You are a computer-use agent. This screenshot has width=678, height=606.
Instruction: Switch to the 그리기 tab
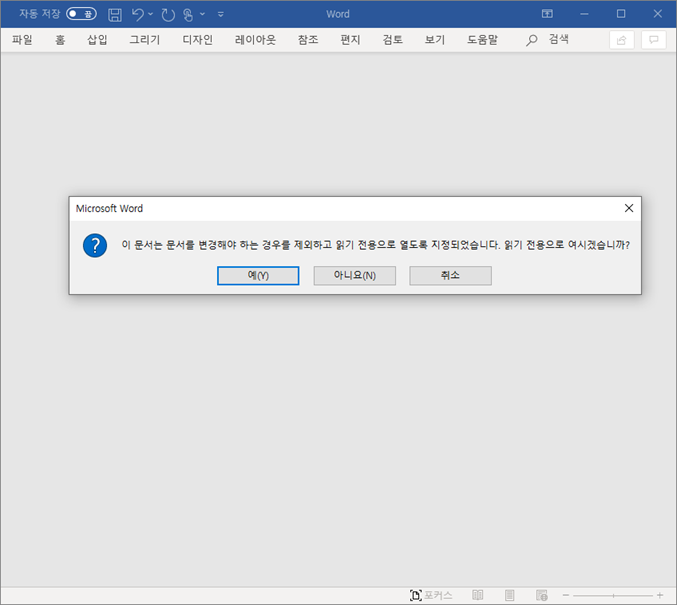tap(145, 40)
